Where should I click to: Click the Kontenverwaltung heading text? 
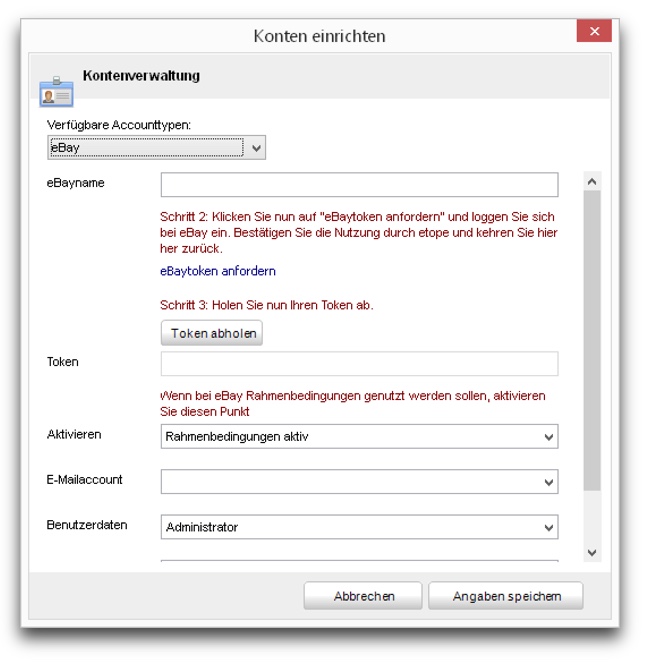[141, 76]
